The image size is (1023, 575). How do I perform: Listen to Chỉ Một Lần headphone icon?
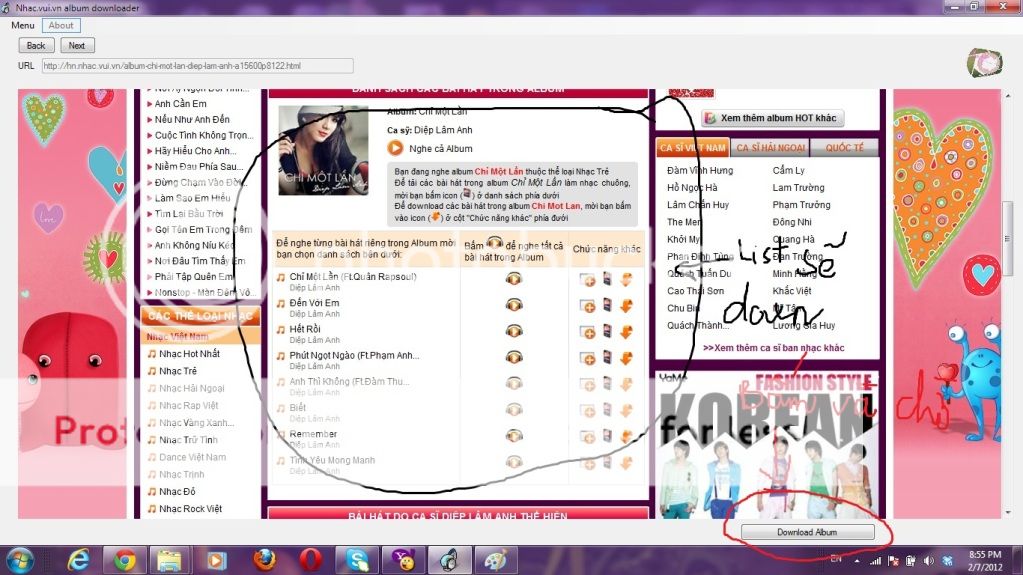[514, 279]
